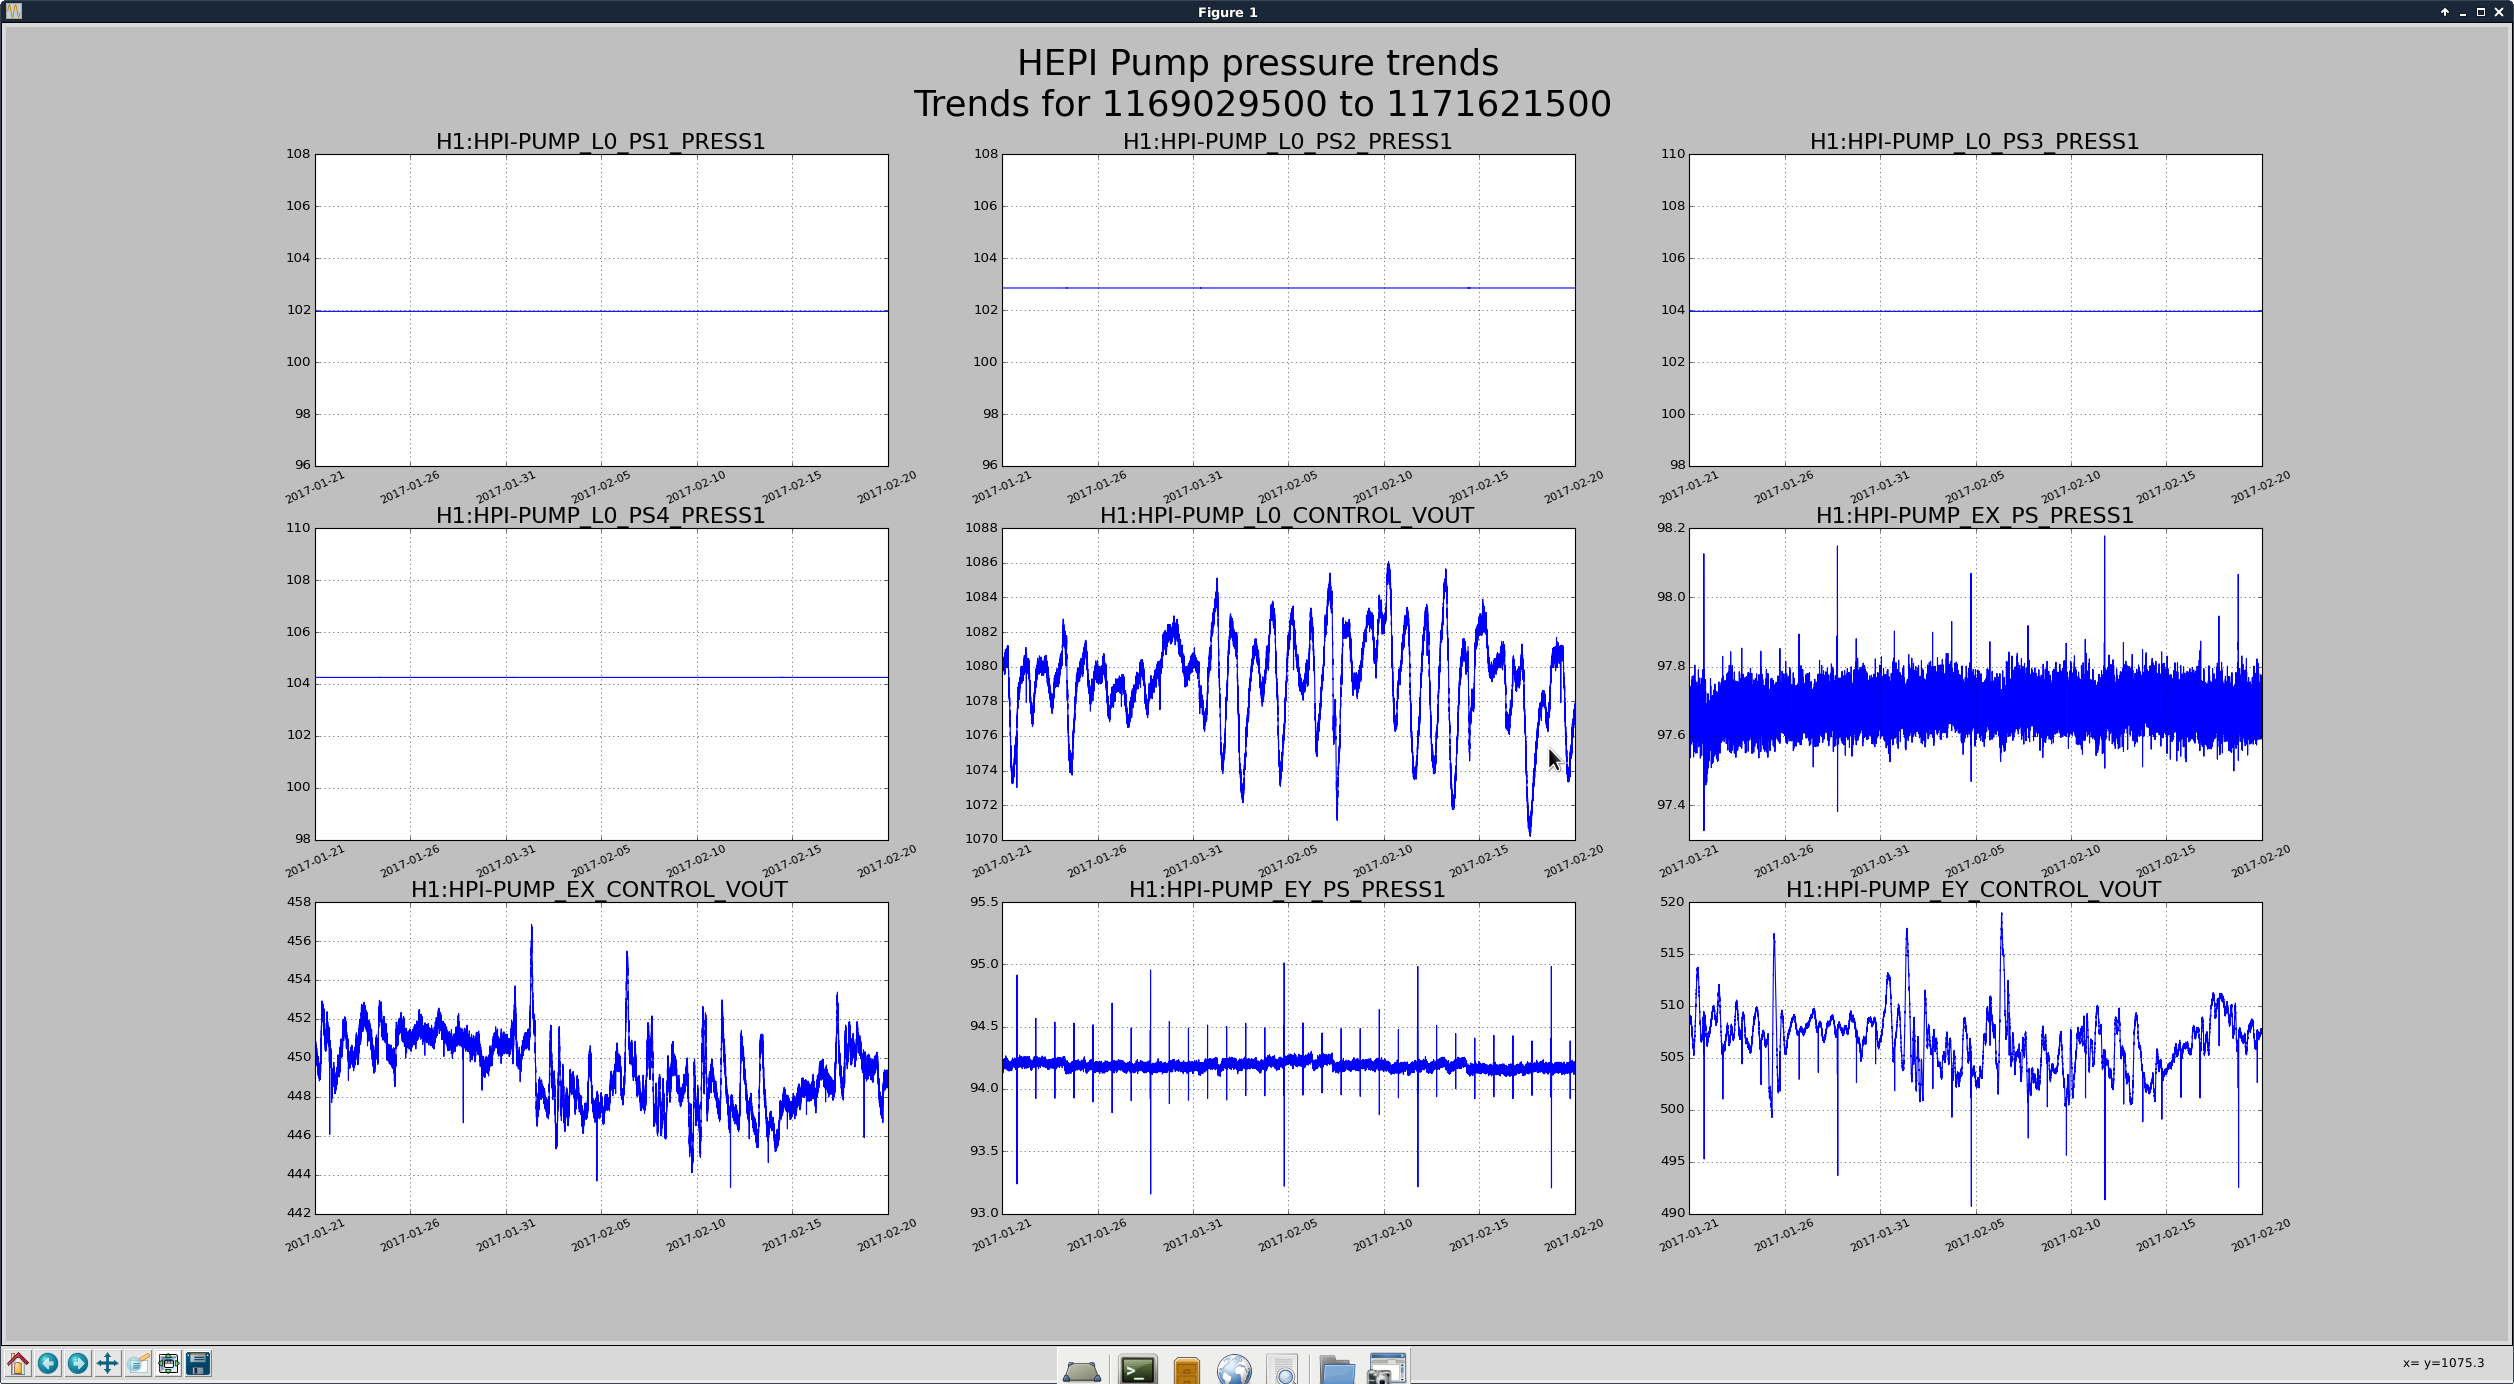
Task: Go forward to the next view
Action: [x=78, y=1363]
